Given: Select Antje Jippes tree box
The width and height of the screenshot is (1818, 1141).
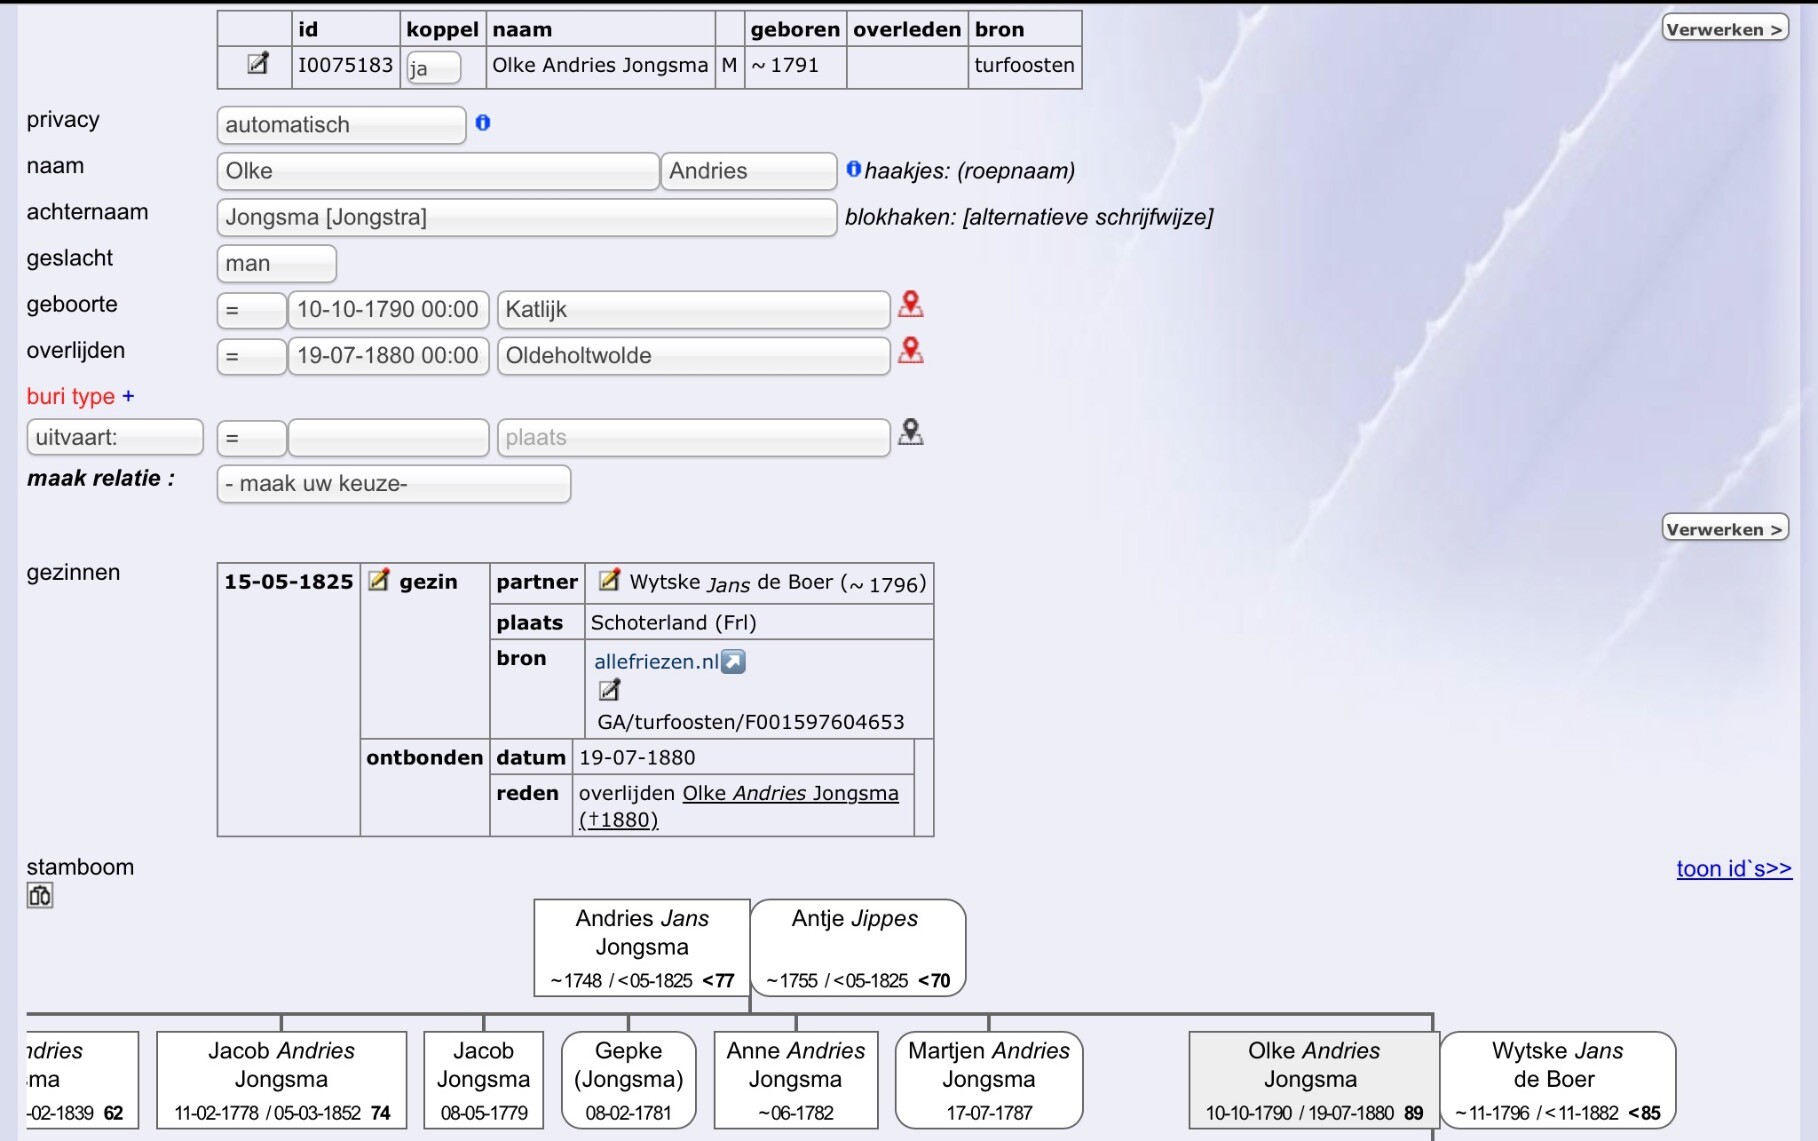Looking at the screenshot, I should 858,948.
